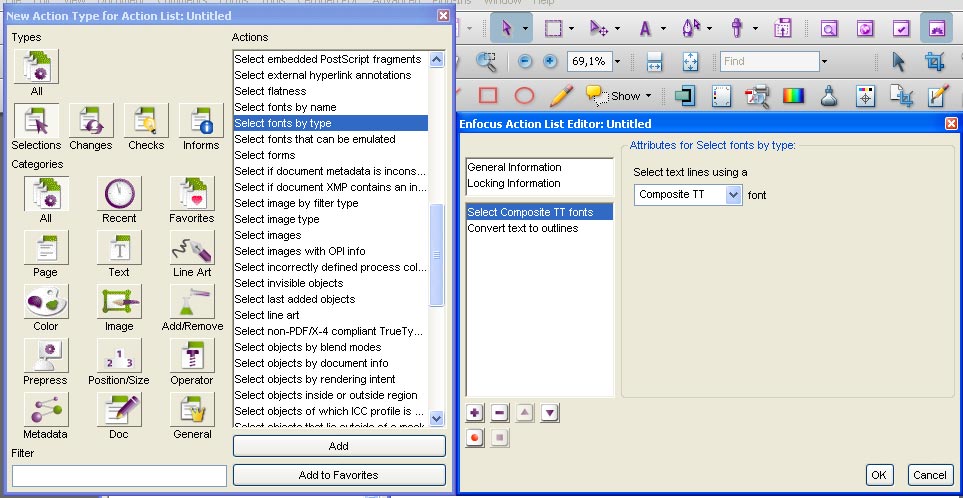Choose 'Select invisible objects' action
963x498 pixels.
pyautogui.click(x=331, y=283)
